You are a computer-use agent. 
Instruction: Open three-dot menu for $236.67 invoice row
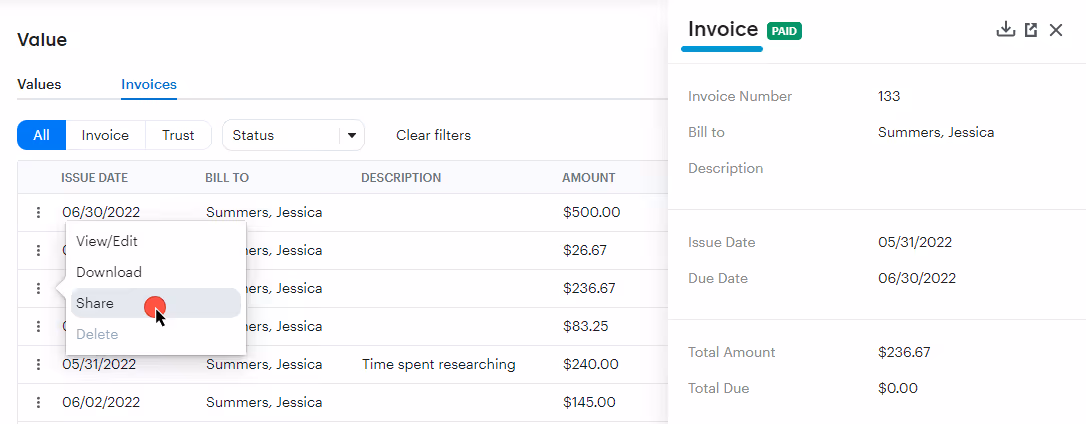(x=39, y=288)
